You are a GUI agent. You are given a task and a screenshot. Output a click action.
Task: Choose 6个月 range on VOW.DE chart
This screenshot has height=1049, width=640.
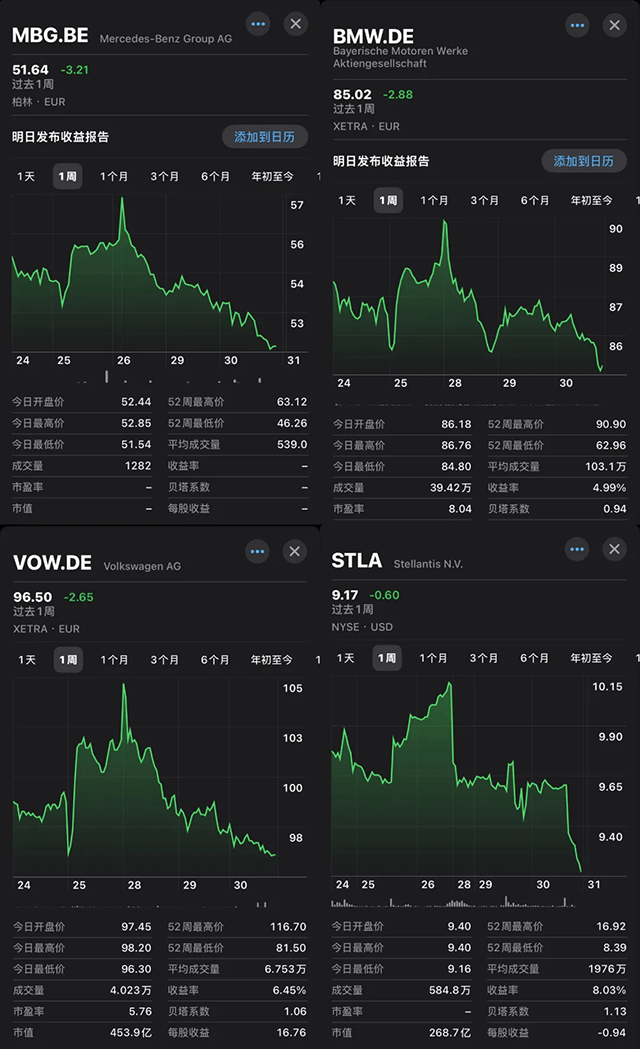pyautogui.click(x=215, y=660)
